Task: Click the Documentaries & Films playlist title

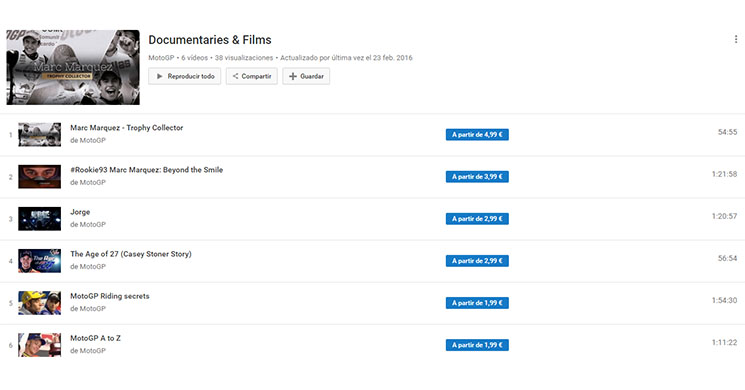Action: pos(210,40)
